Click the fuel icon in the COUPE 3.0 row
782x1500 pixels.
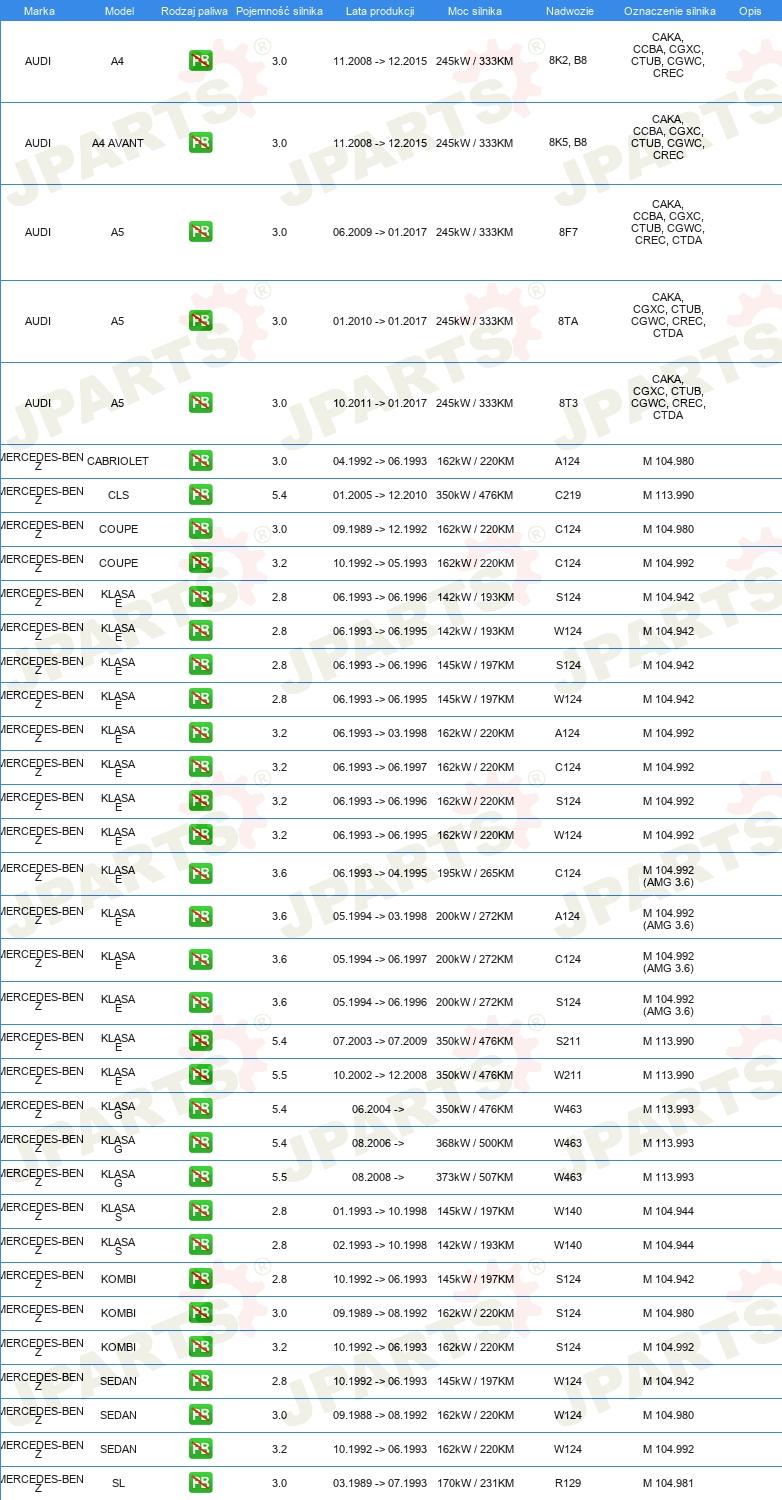(200, 529)
